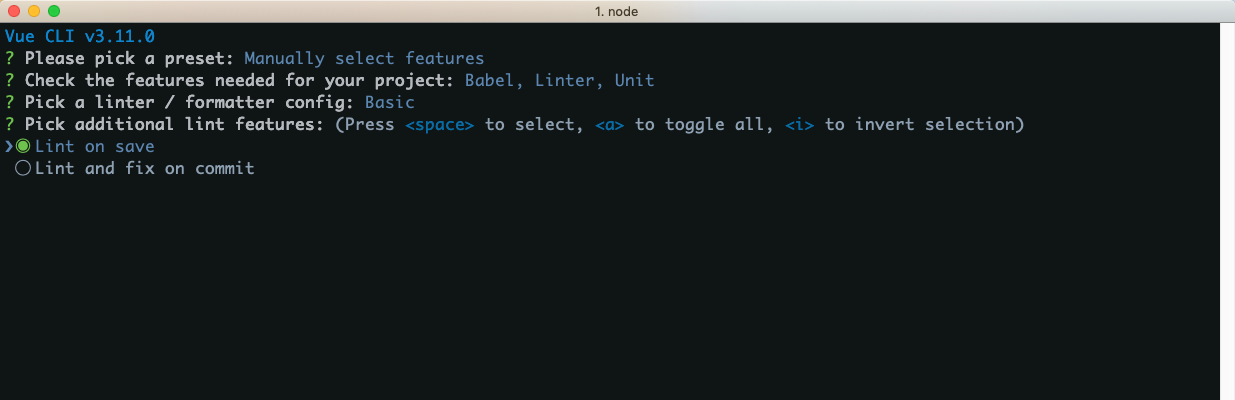Click the "Manually select features" answer

(364, 58)
